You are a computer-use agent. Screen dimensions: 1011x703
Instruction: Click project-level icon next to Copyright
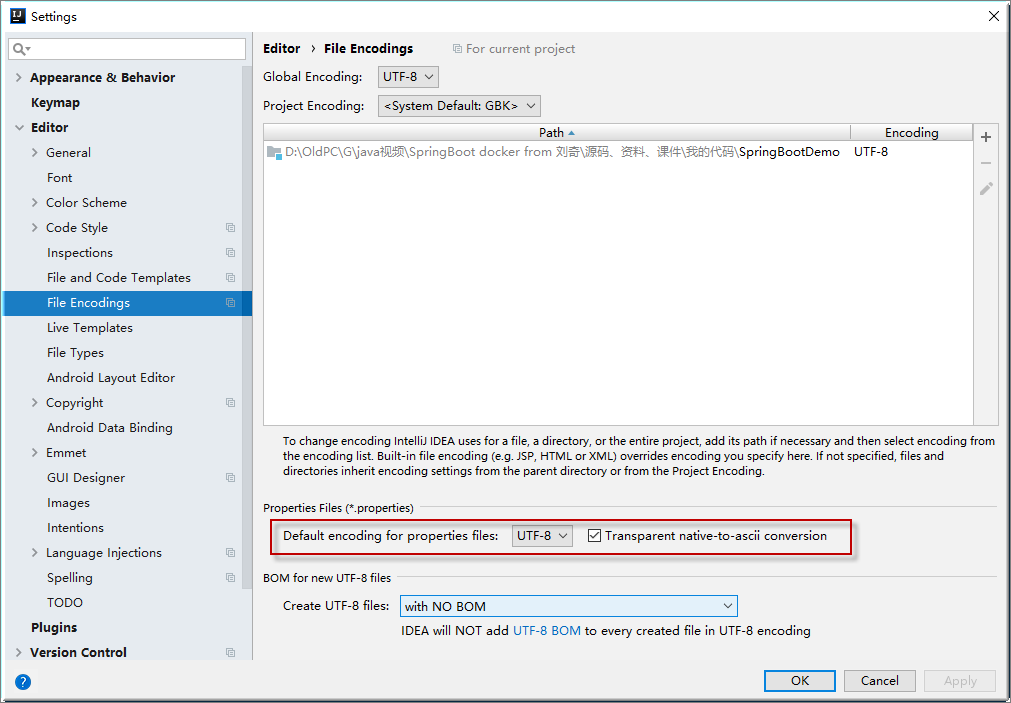pos(230,402)
